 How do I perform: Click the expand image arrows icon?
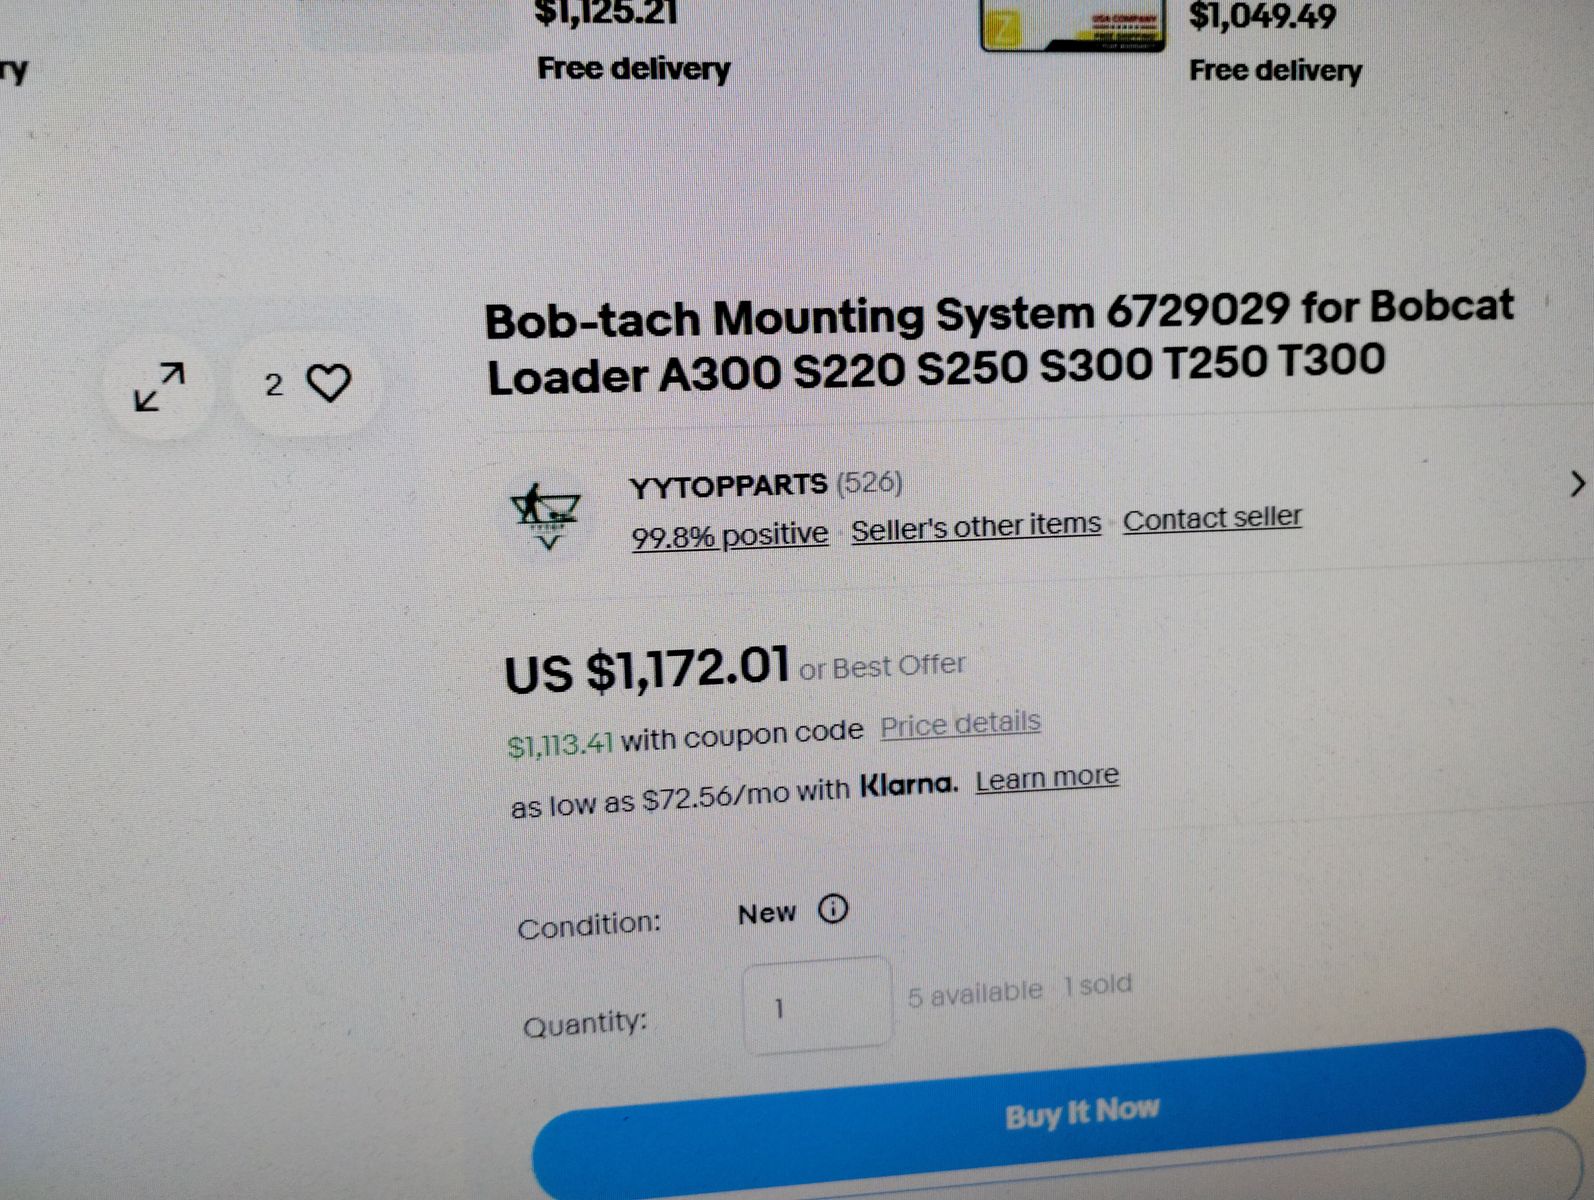click(x=159, y=386)
